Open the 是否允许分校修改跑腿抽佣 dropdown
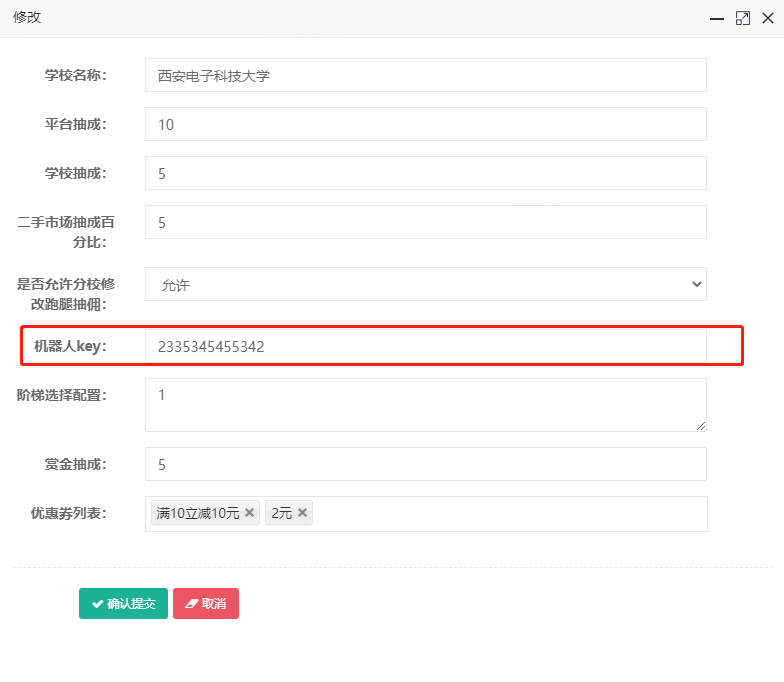784x682 pixels. 426,284
